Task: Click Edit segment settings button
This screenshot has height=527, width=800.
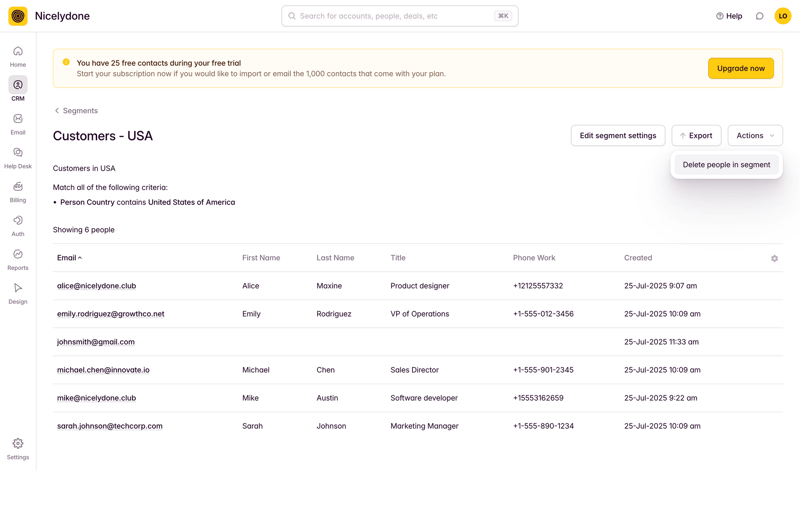Action: [618, 136]
